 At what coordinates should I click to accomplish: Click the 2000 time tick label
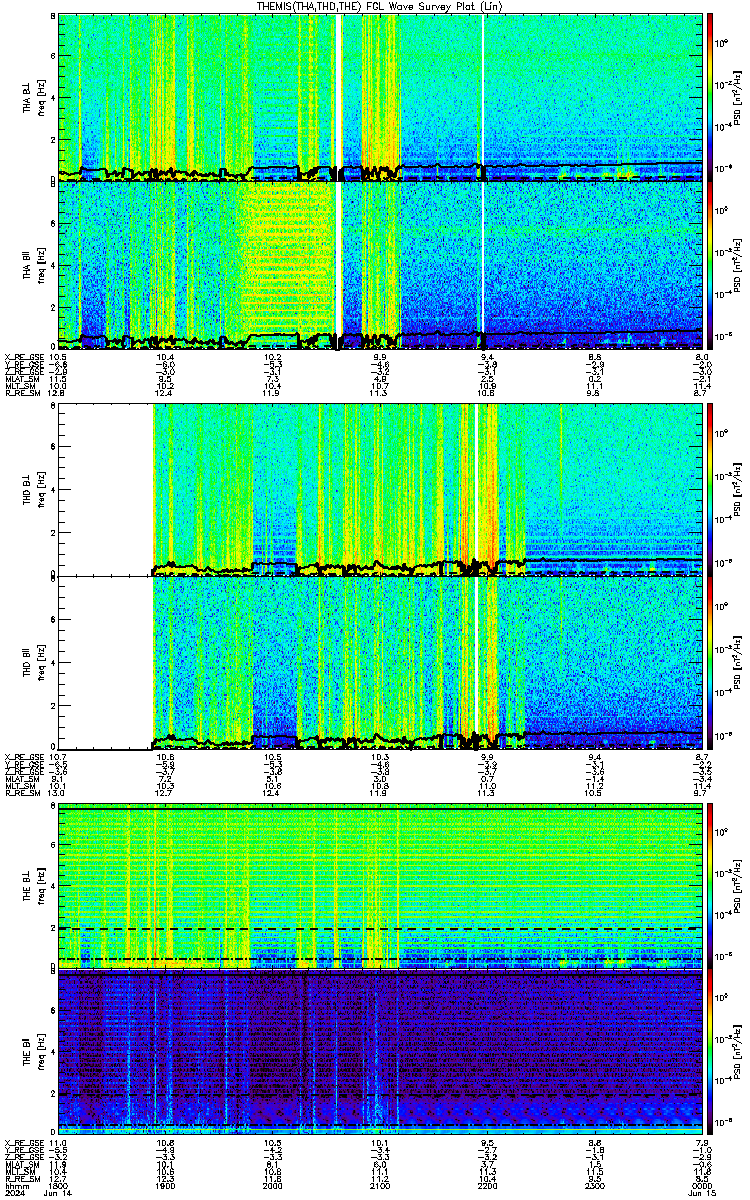(x=272, y=1185)
